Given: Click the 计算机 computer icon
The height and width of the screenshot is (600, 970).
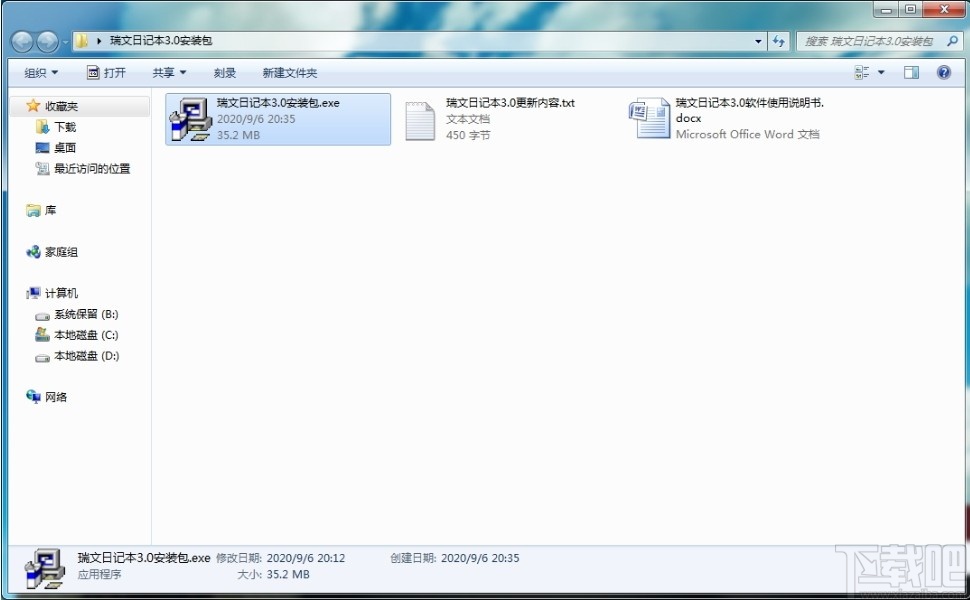Looking at the screenshot, I should click(33, 293).
